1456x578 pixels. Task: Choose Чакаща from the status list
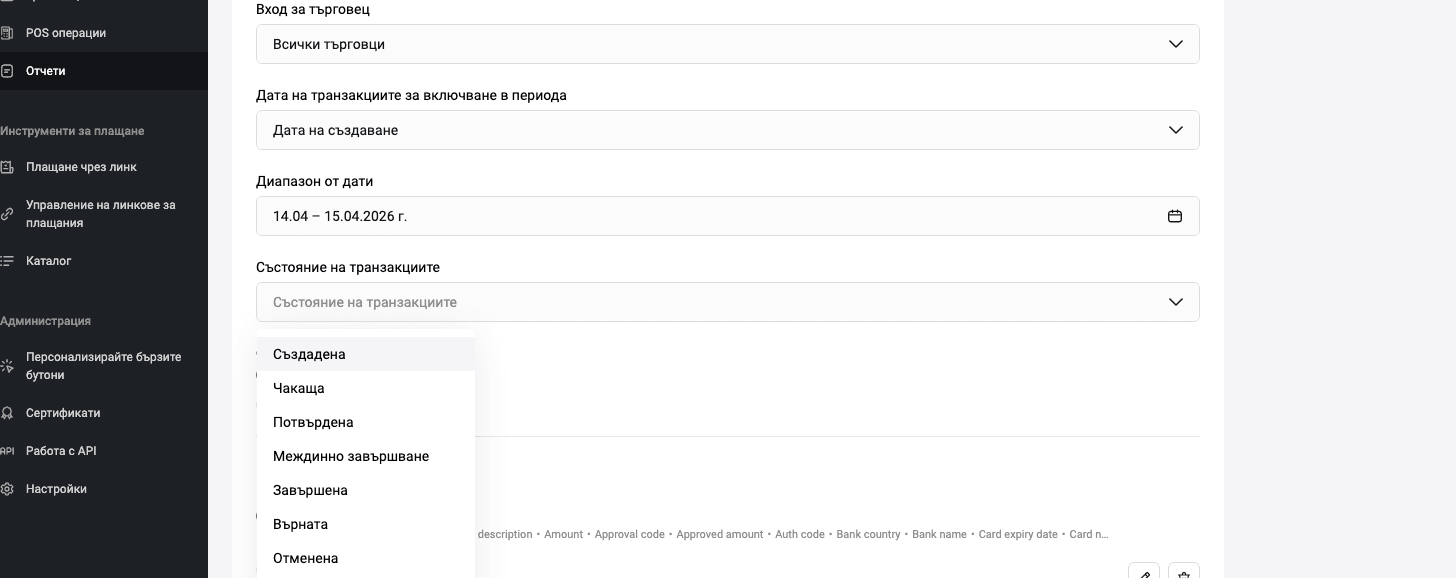click(x=299, y=388)
